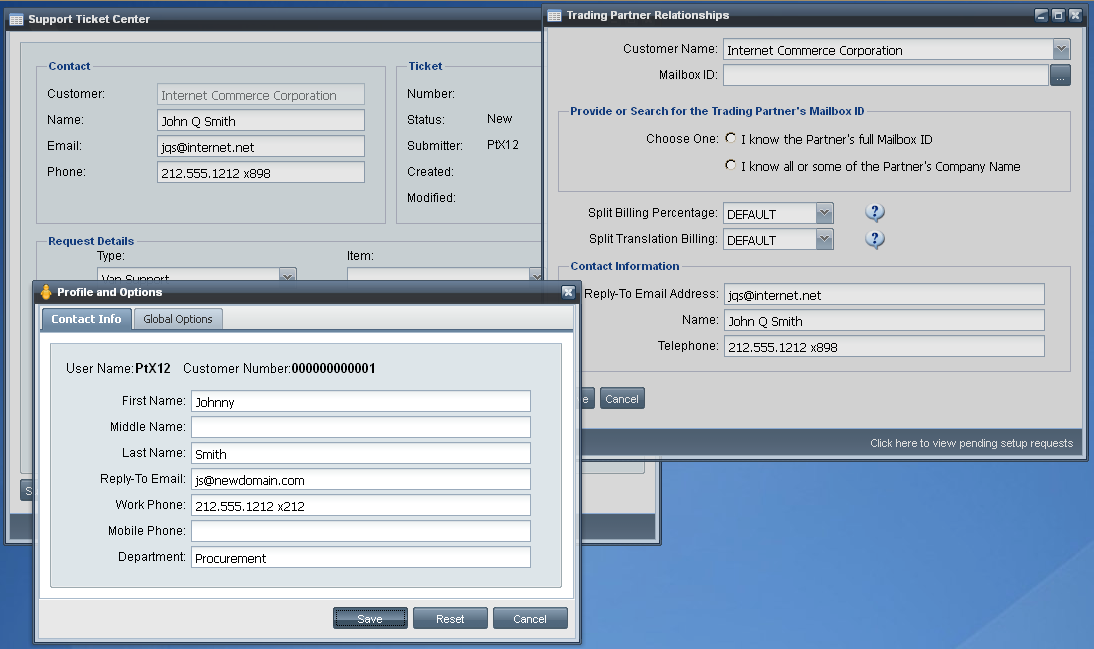The height and width of the screenshot is (649, 1094).
Task: Click the empty Mobile Phone field
Action: pyautogui.click(x=361, y=531)
